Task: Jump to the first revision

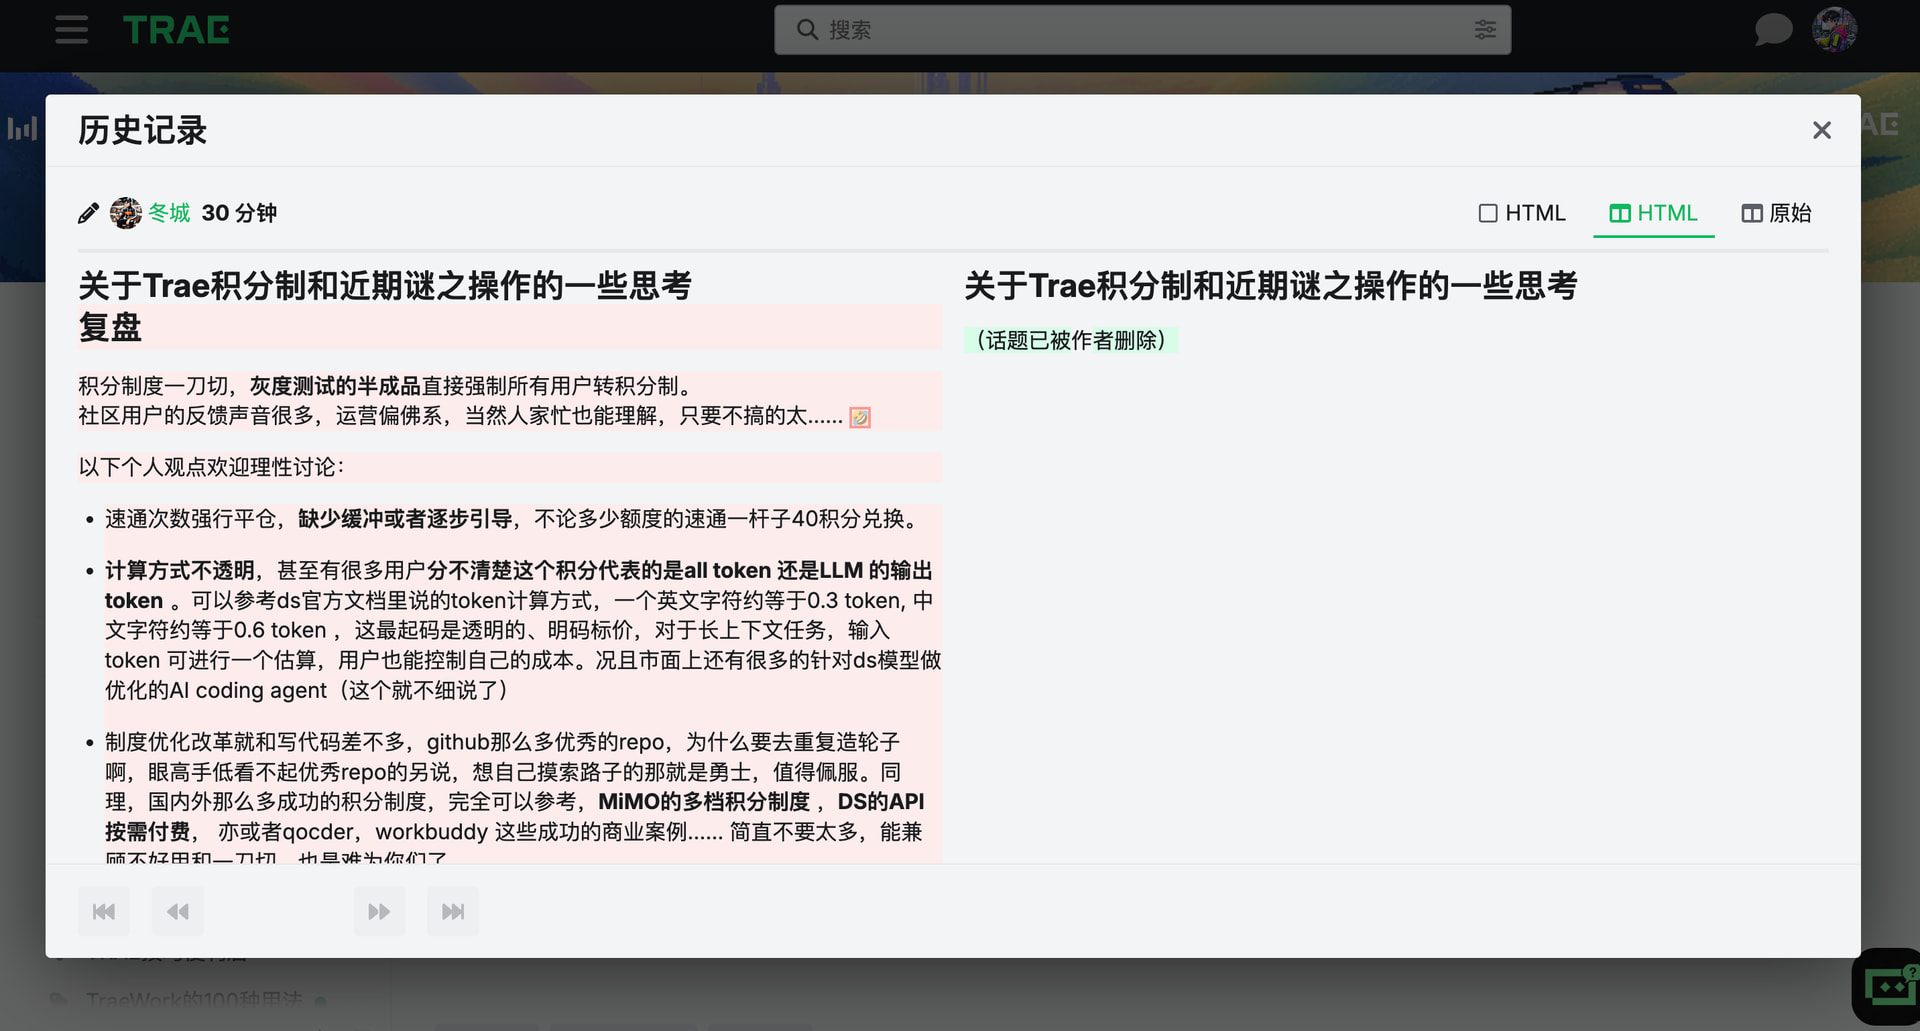Action: 104,911
